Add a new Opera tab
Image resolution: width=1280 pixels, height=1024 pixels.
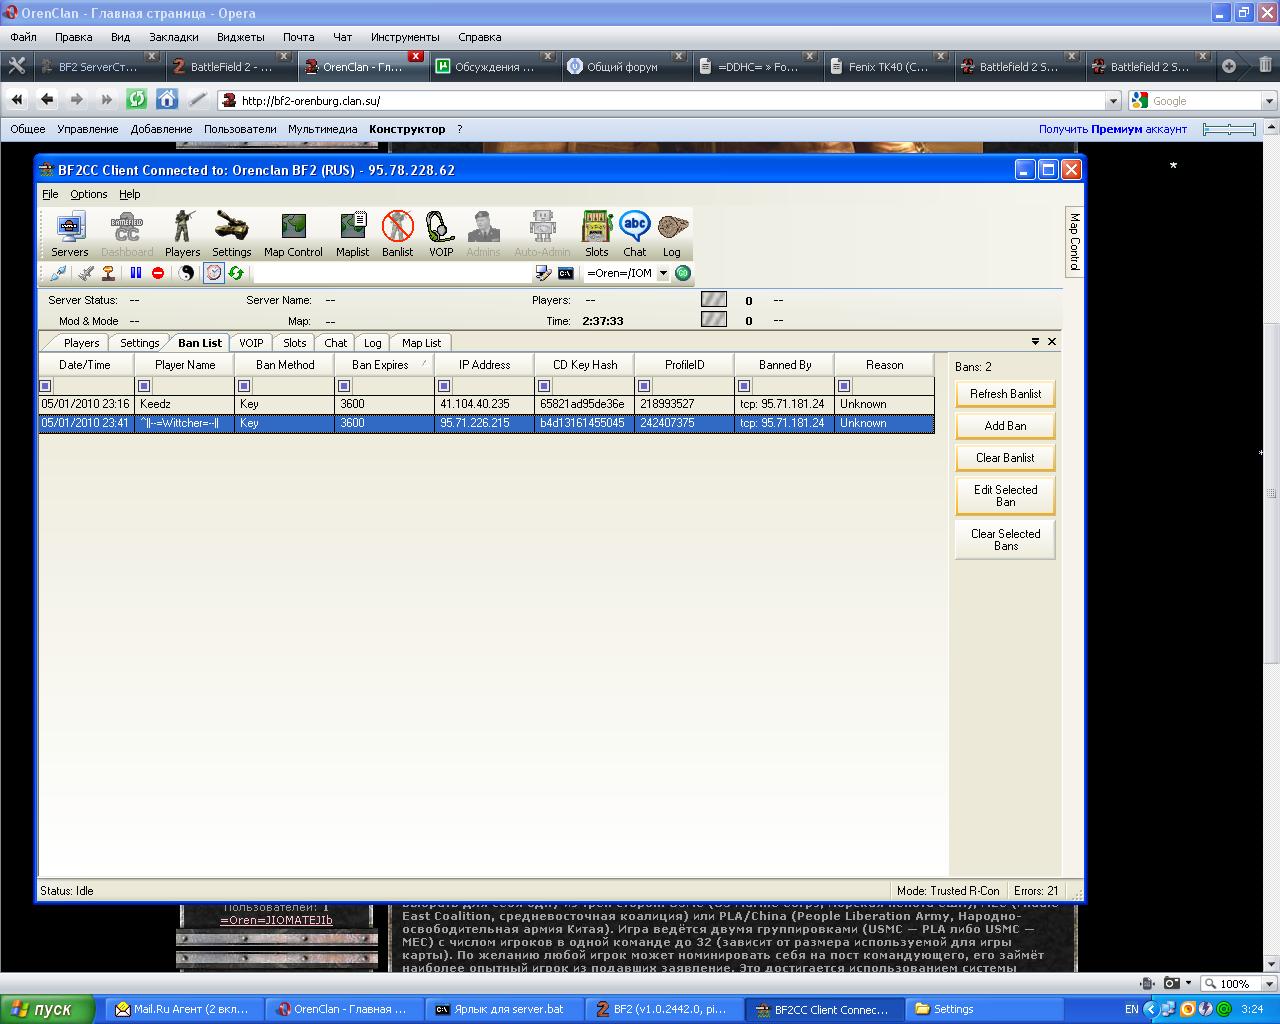tap(1229, 66)
